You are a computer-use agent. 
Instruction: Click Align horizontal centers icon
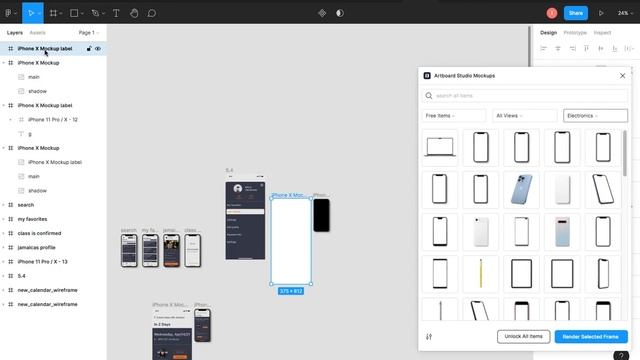tap(558, 49)
